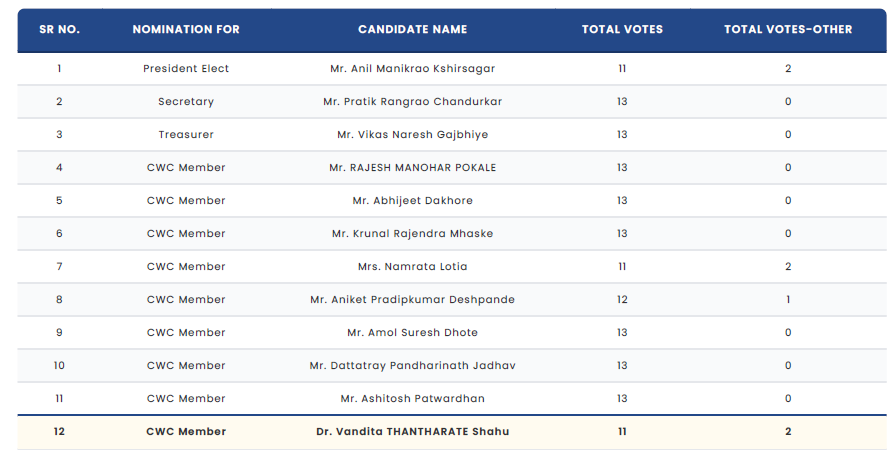895x458 pixels.
Task: Click on Mr. Krunal Rajendra Mhaske
Action: tap(412, 234)
